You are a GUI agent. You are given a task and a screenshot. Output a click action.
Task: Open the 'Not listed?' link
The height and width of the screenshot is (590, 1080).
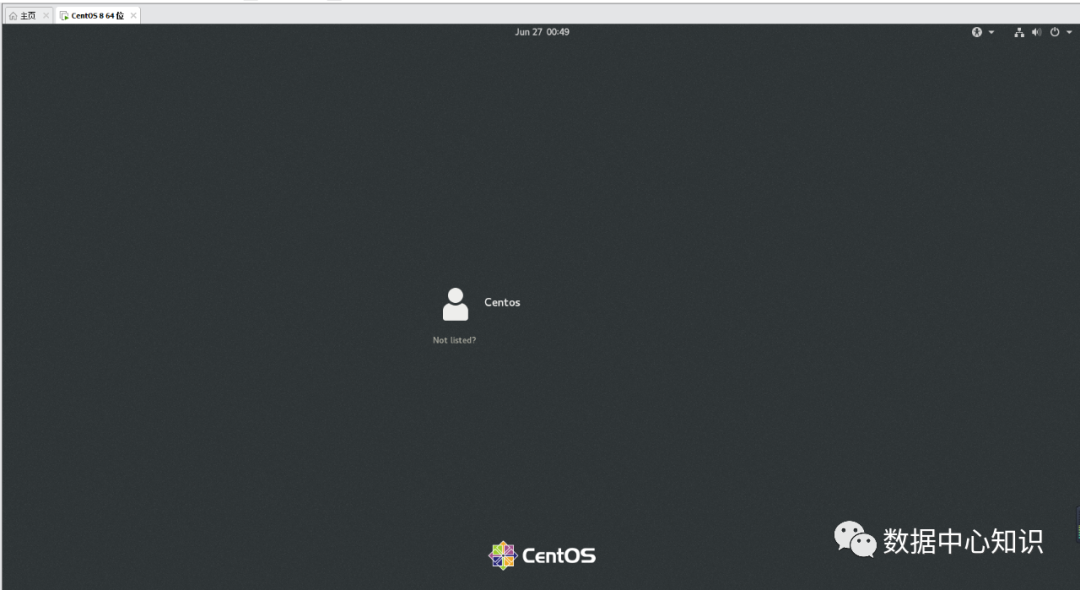(x=454, y=340)
